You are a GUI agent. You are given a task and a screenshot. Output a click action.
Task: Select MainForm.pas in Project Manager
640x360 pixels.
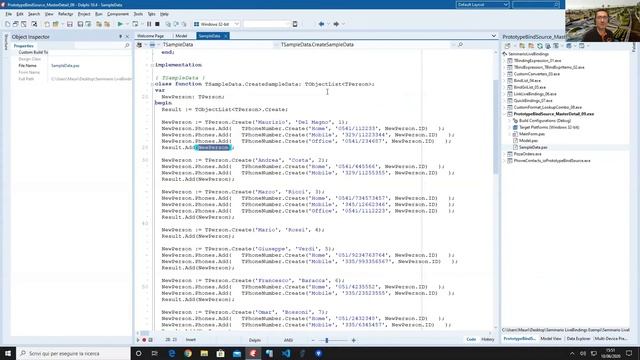pos(532,134)
